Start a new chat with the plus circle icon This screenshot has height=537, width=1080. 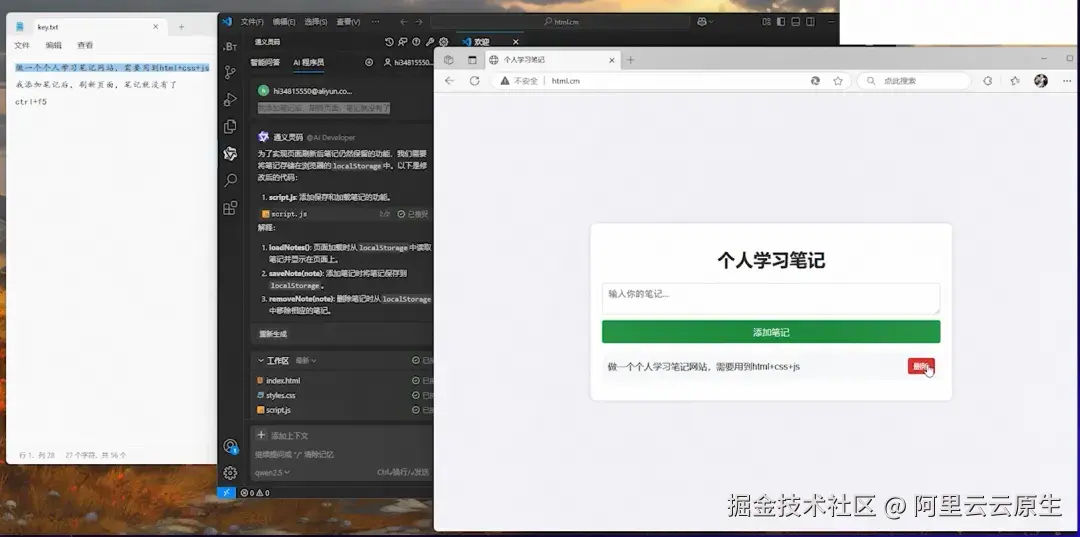369,62
